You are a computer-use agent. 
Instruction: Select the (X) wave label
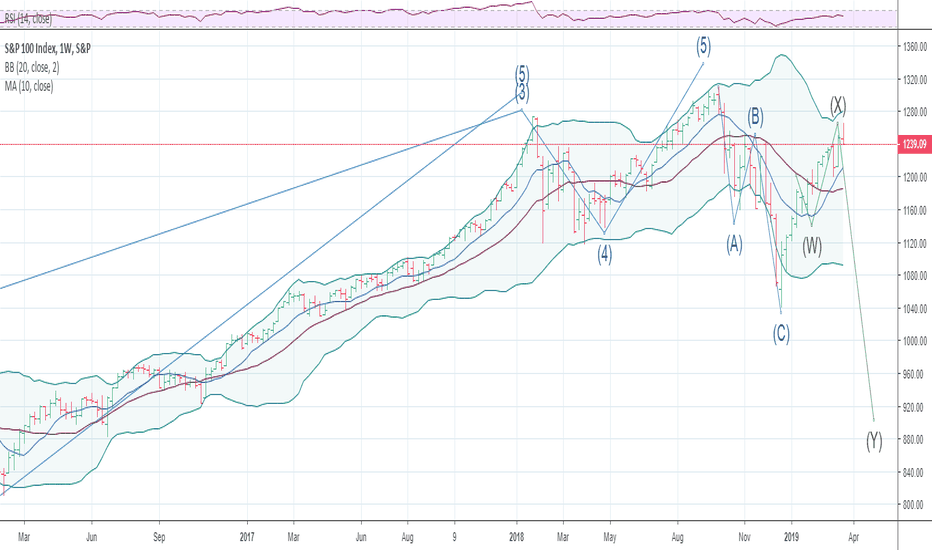(x=838, y=106)
